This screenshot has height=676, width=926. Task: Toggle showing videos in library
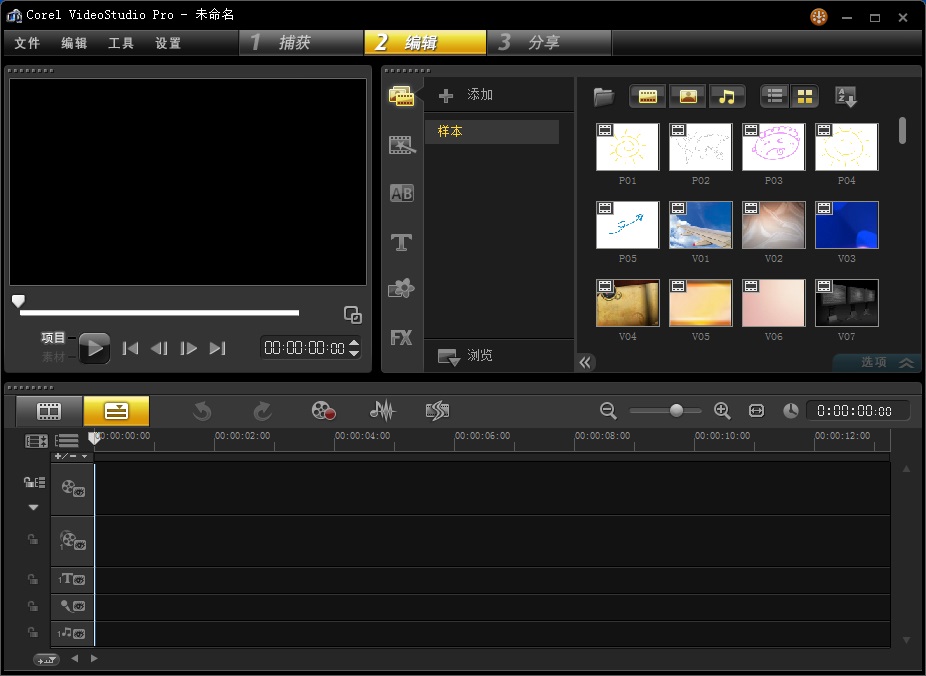[648, 97]
